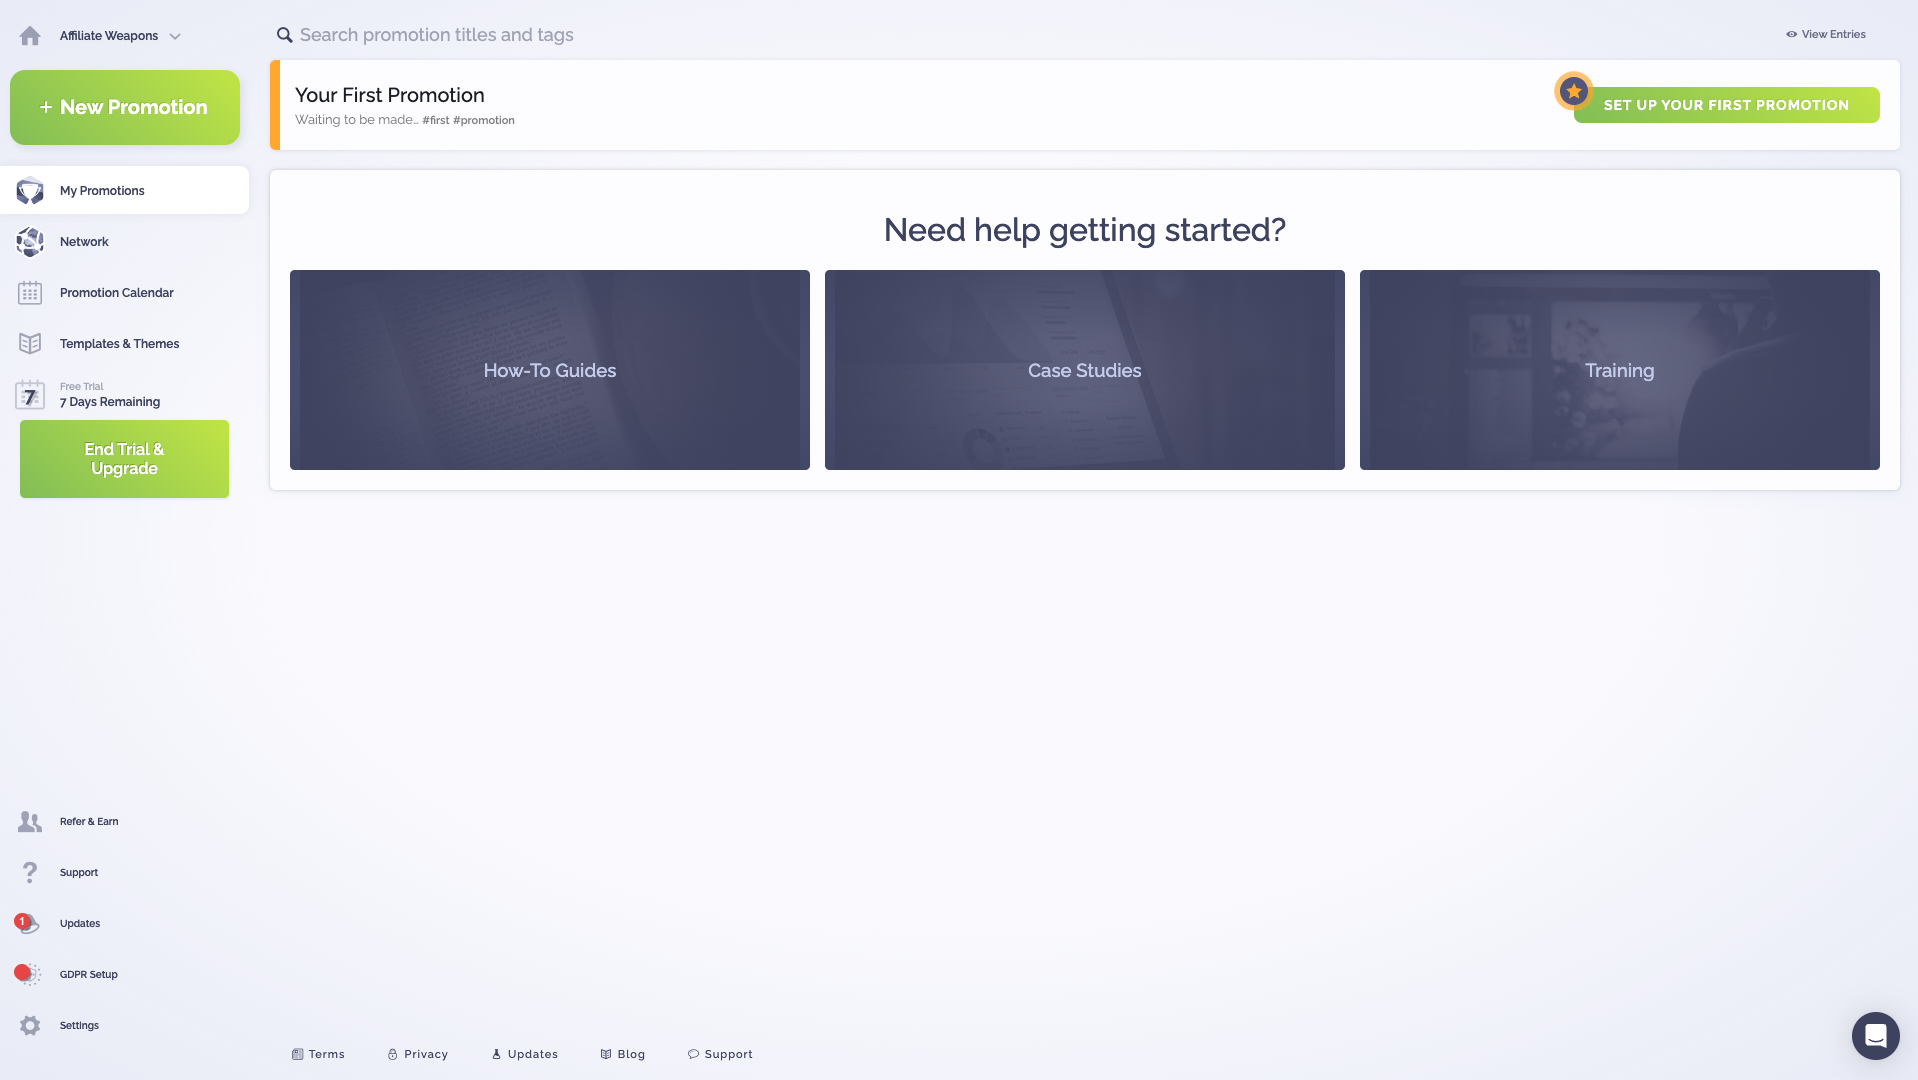Click the Templates & Themes icon

pyautogui.click(x=30, y=343)
